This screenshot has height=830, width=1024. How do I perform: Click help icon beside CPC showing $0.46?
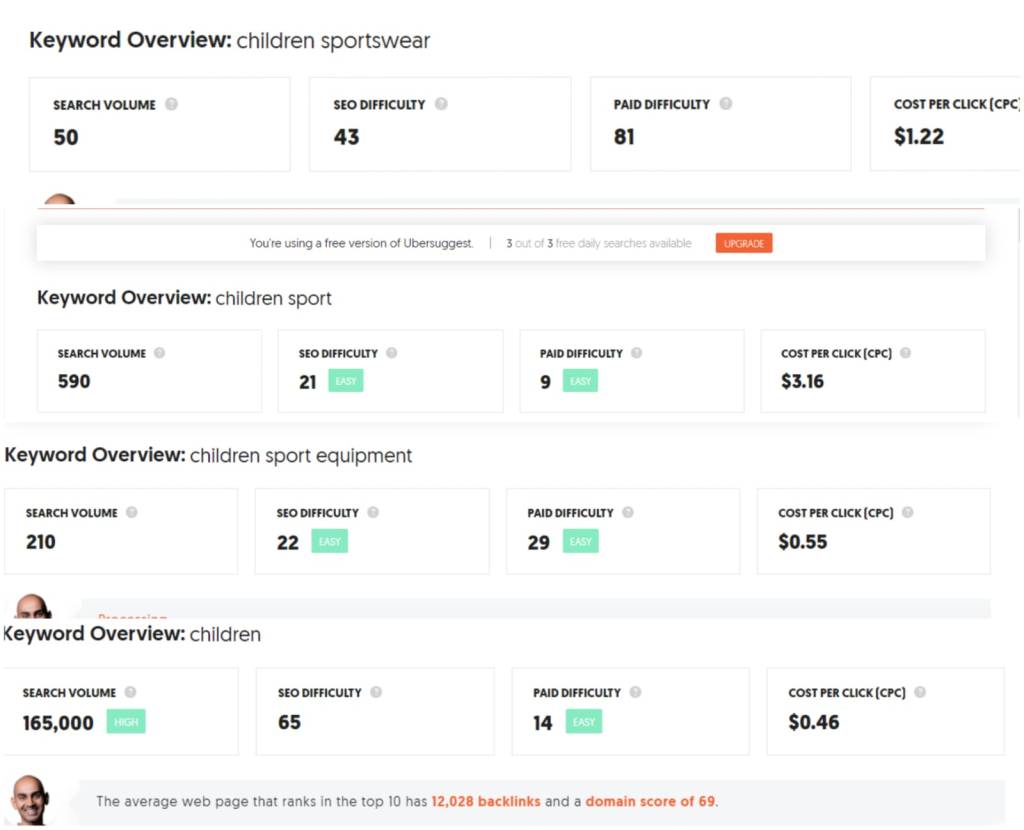pos(920,692)
